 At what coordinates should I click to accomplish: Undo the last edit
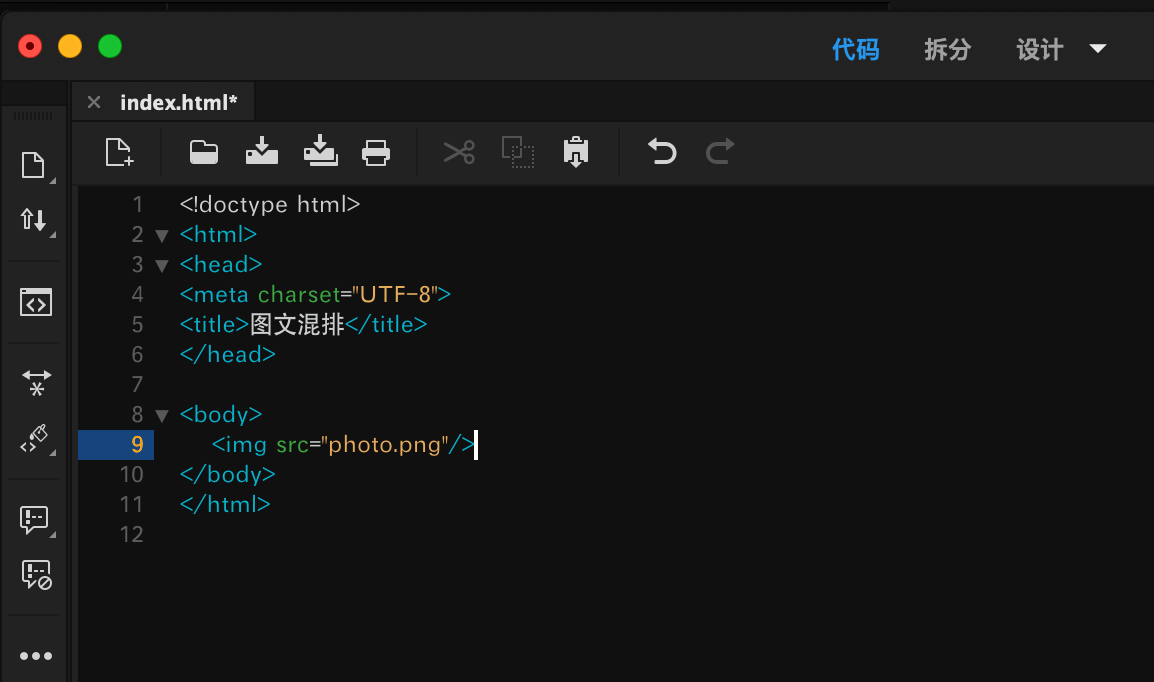coord(662,152)
